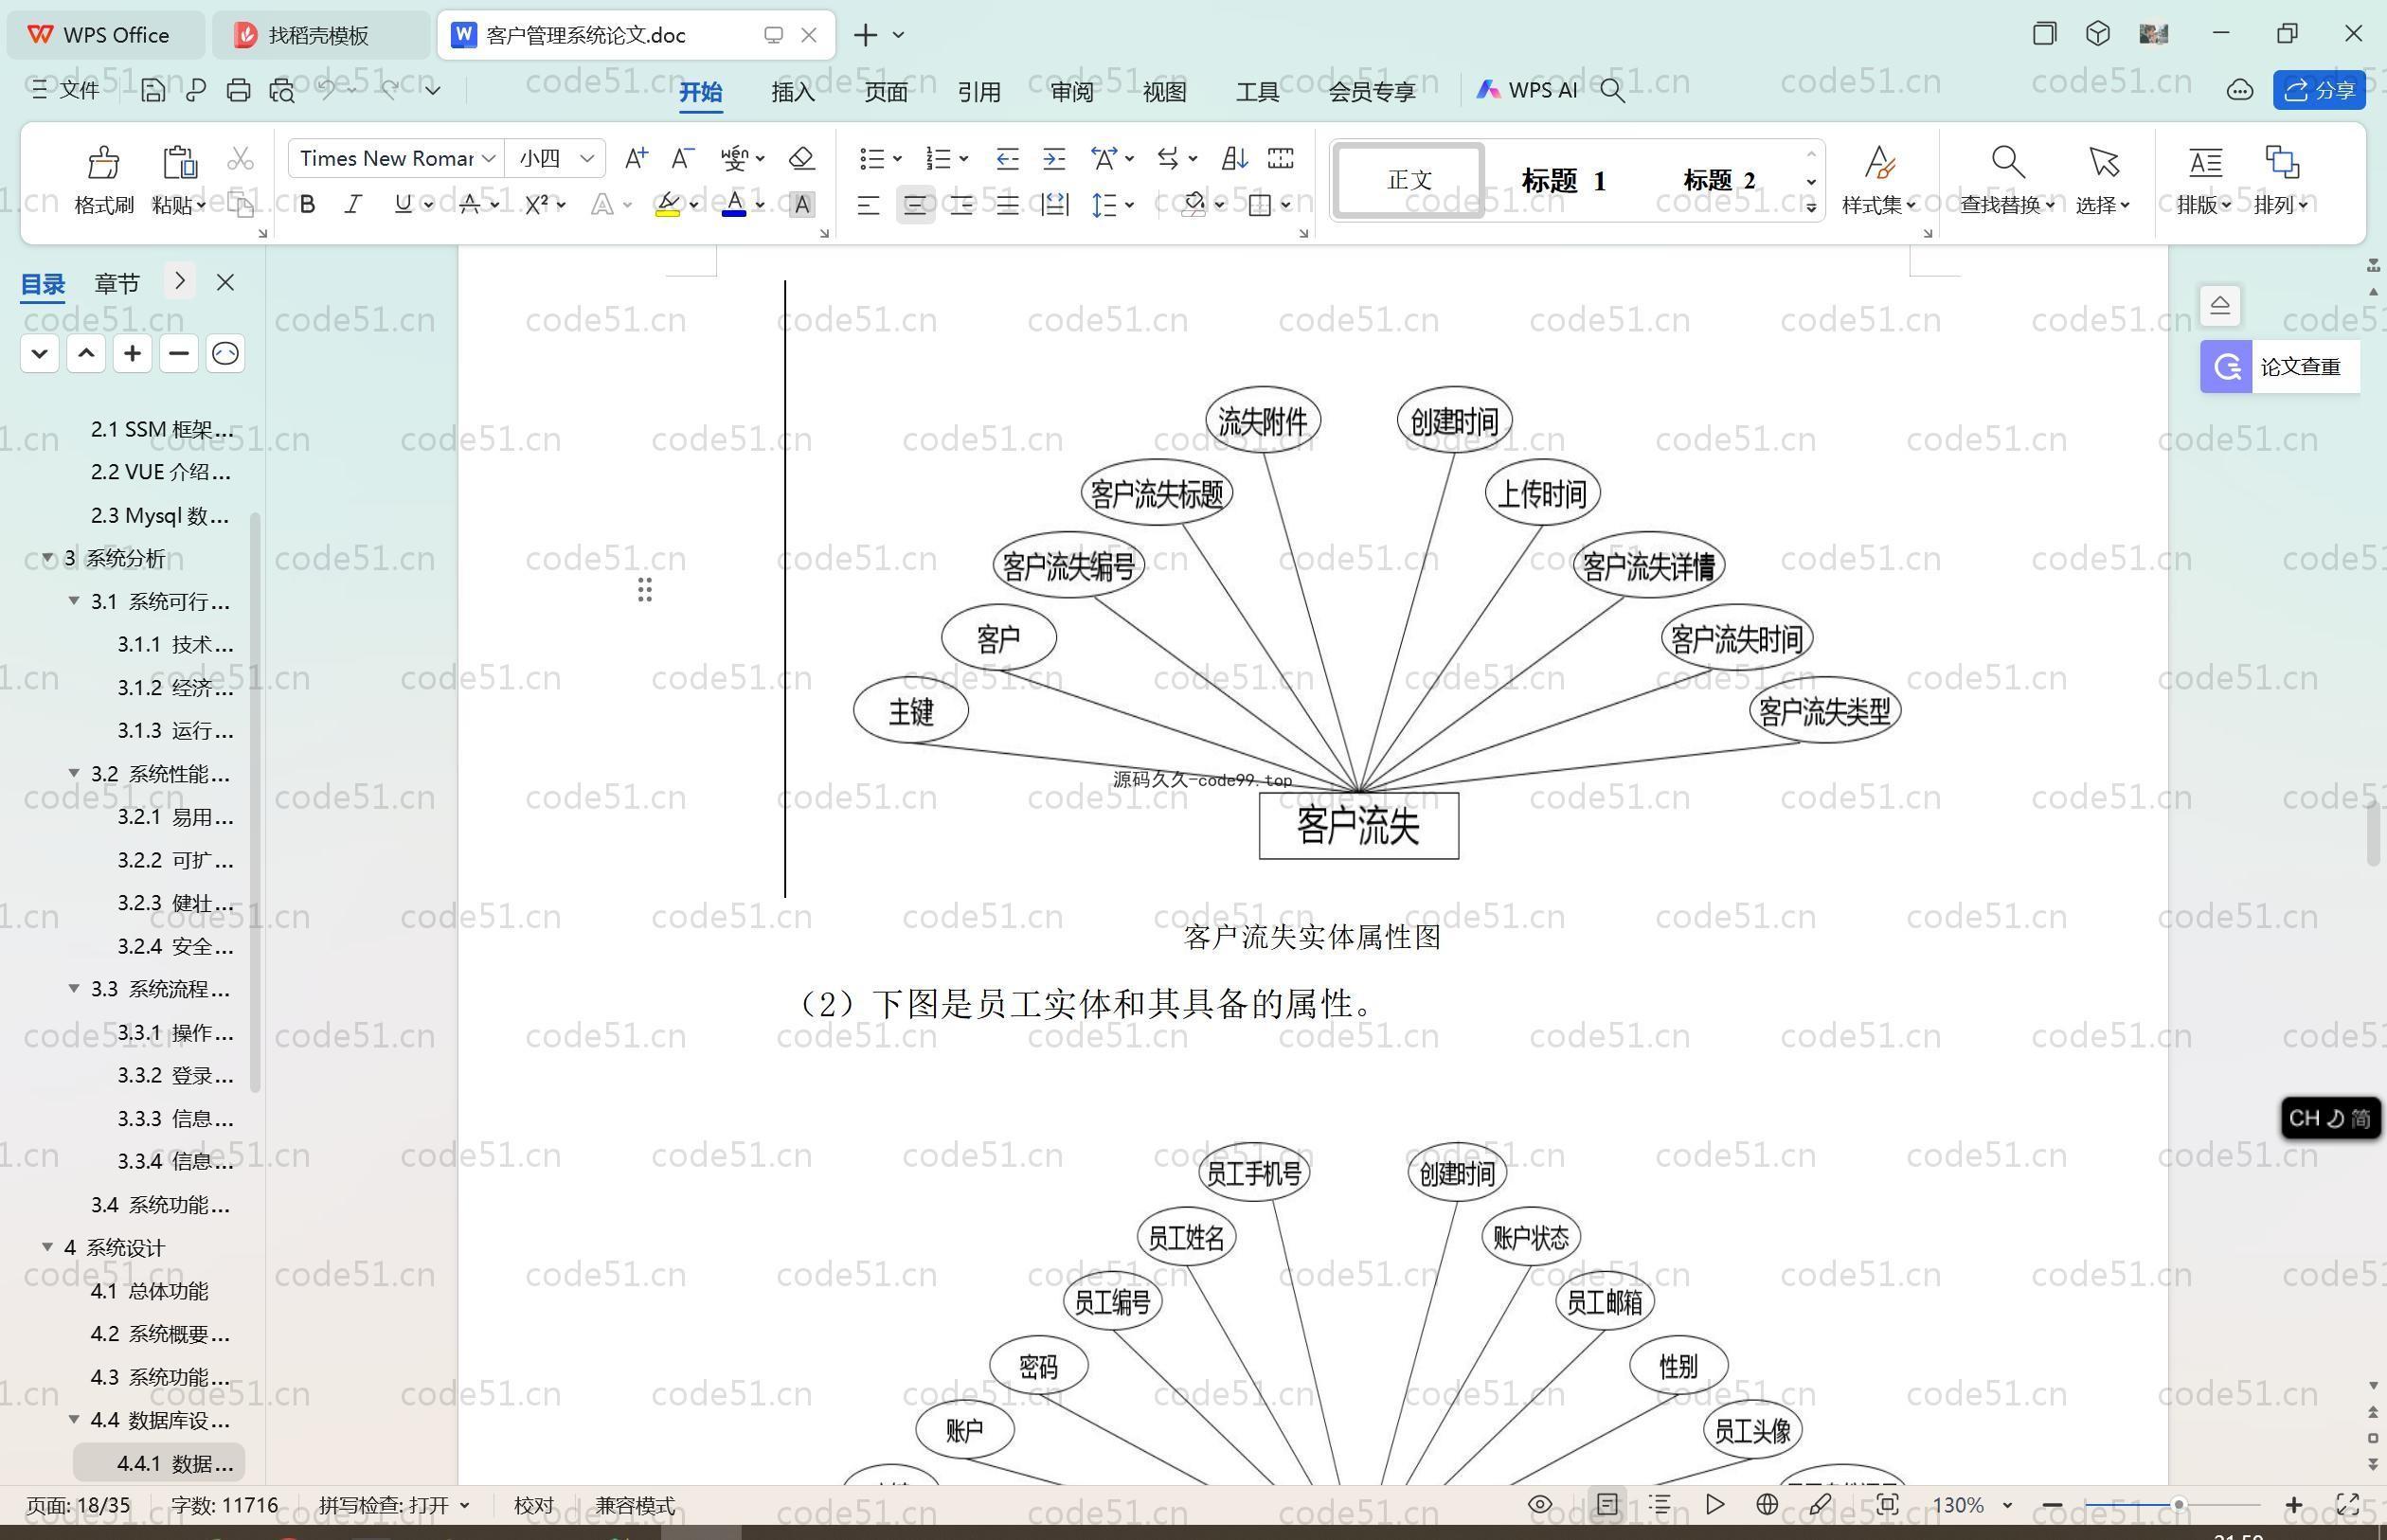Toggle character shading A button
The image size is (2387, 1540).
coord(801,205)
